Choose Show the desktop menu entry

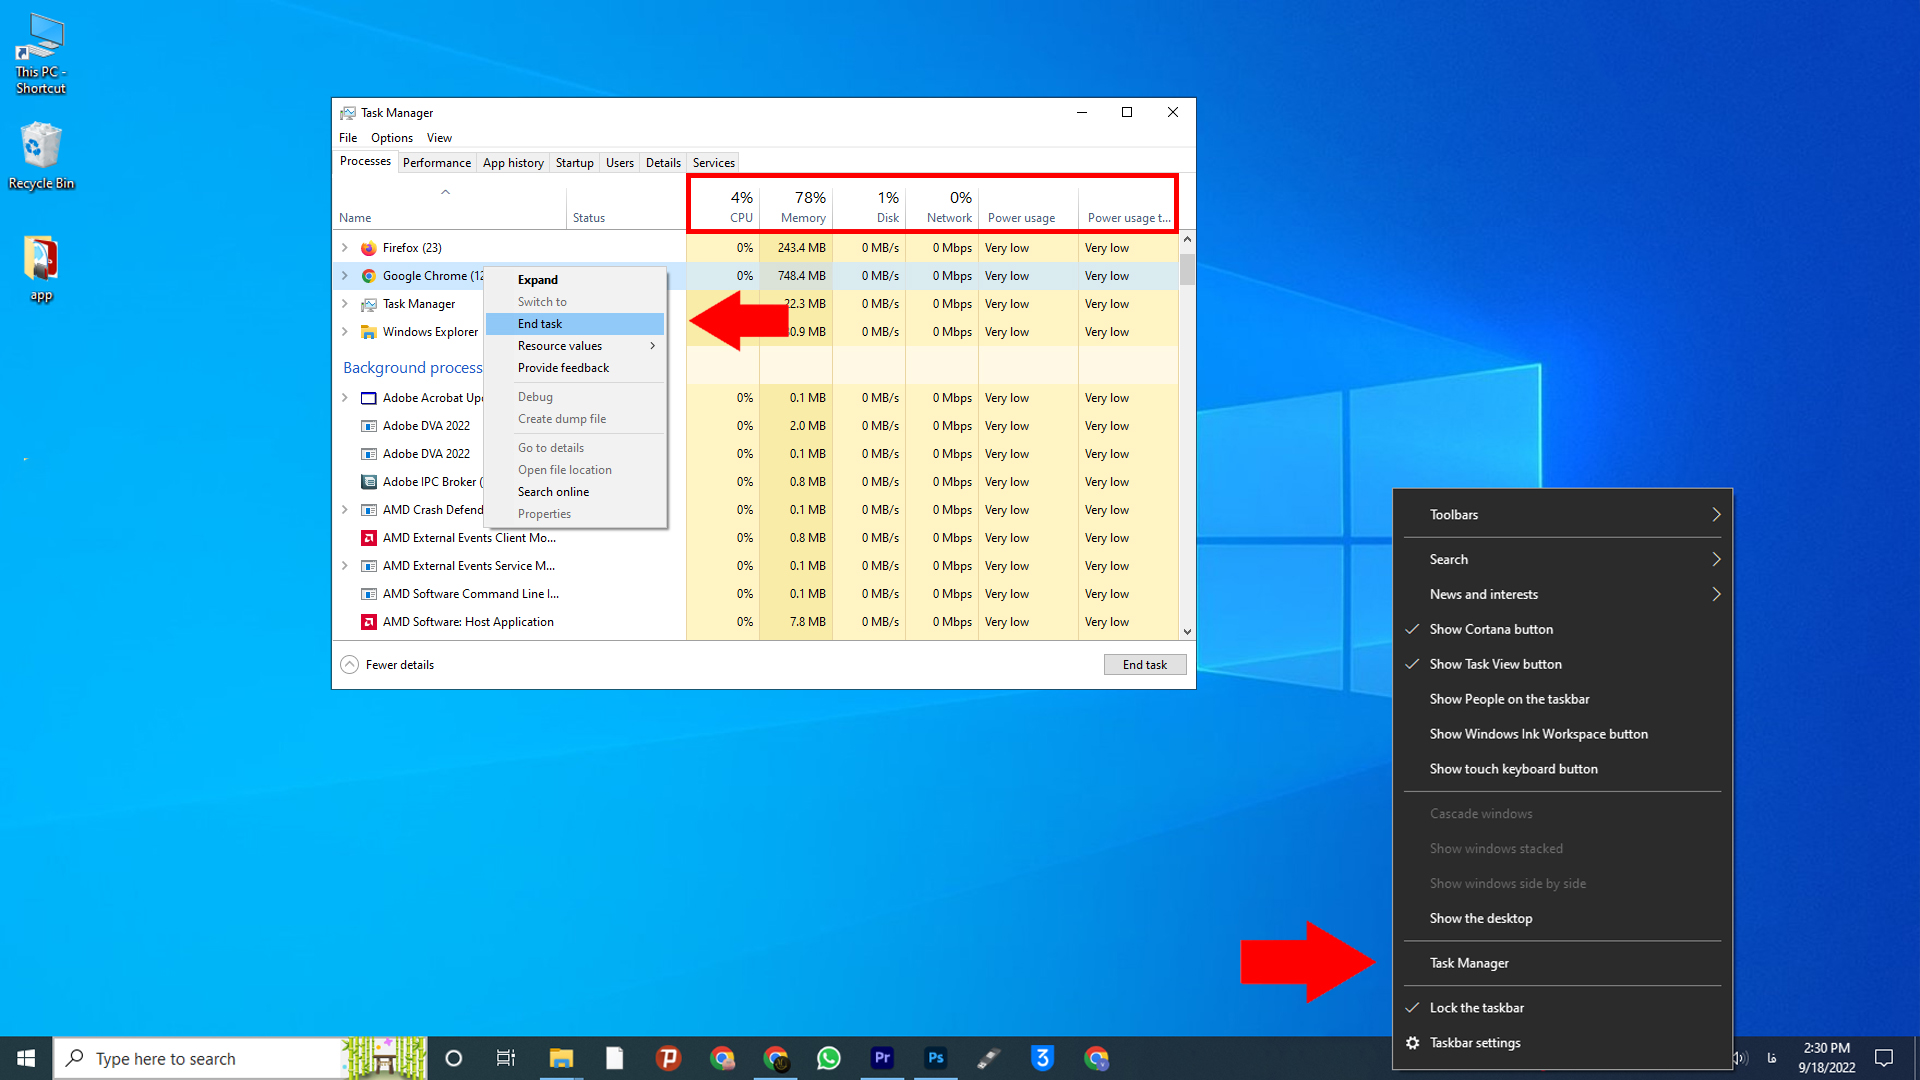point(1562,918)
